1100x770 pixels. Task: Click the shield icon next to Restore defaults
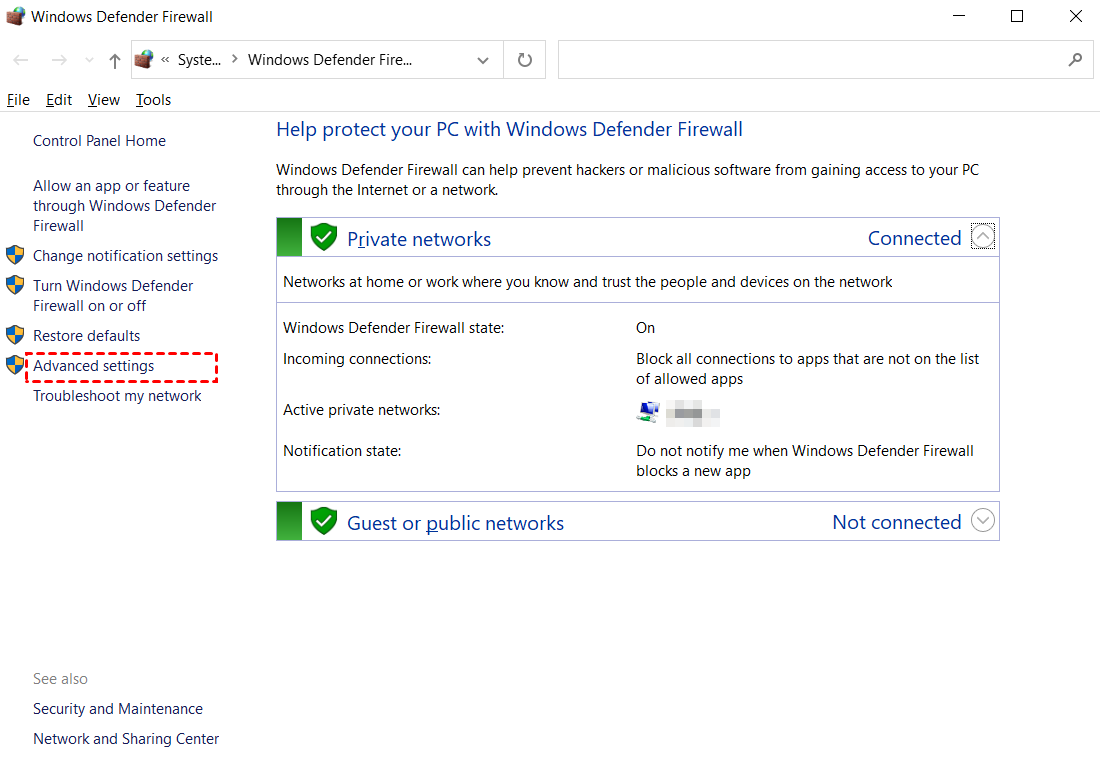15,335
